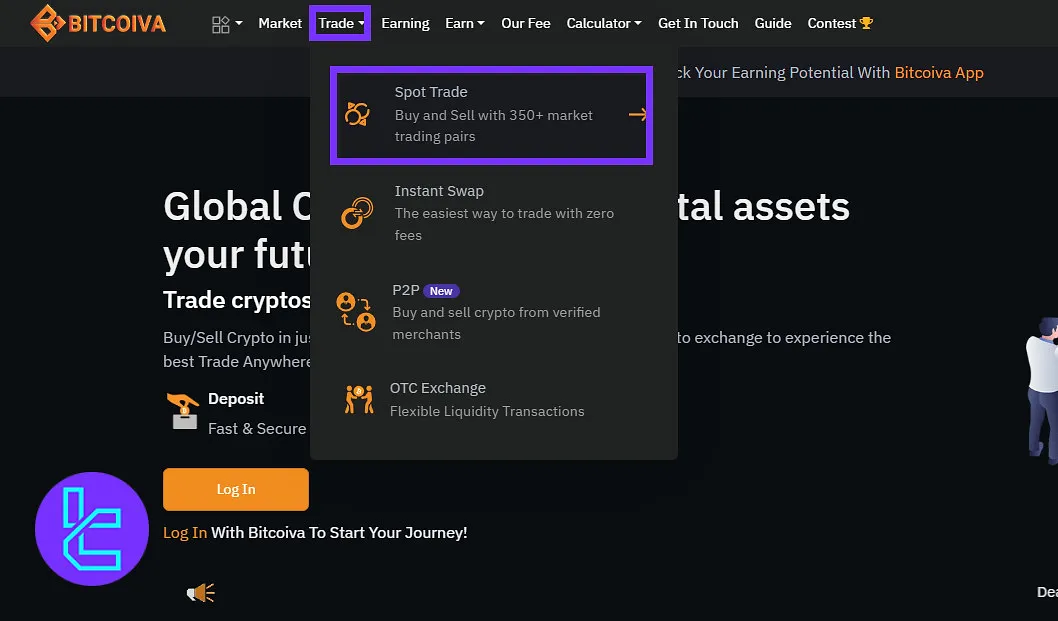
Task: Expand the Calculator dropdown
Action: [604, 23]
